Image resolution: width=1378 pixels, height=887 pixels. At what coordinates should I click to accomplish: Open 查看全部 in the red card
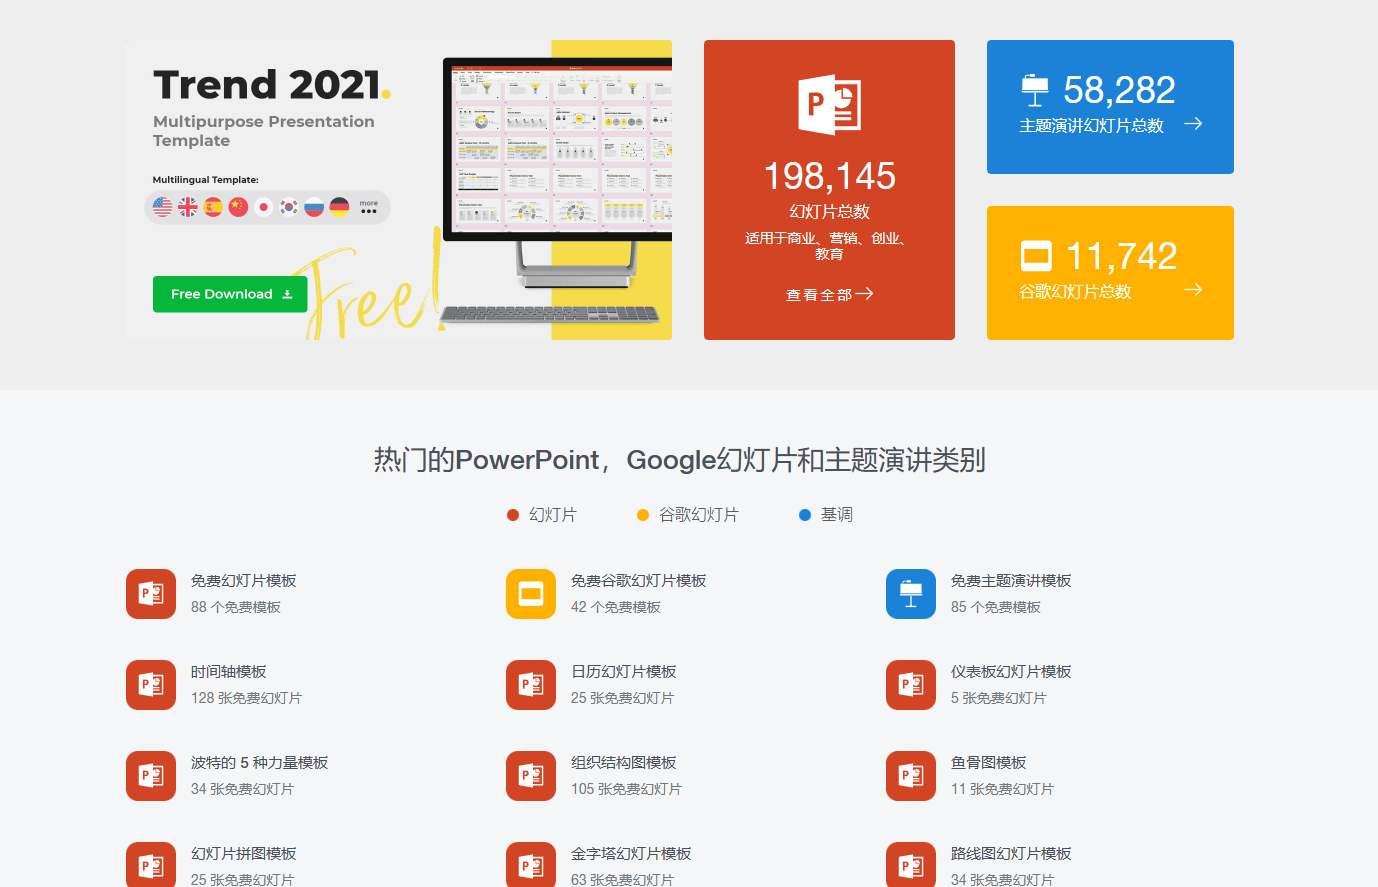(x=829, y=294)
